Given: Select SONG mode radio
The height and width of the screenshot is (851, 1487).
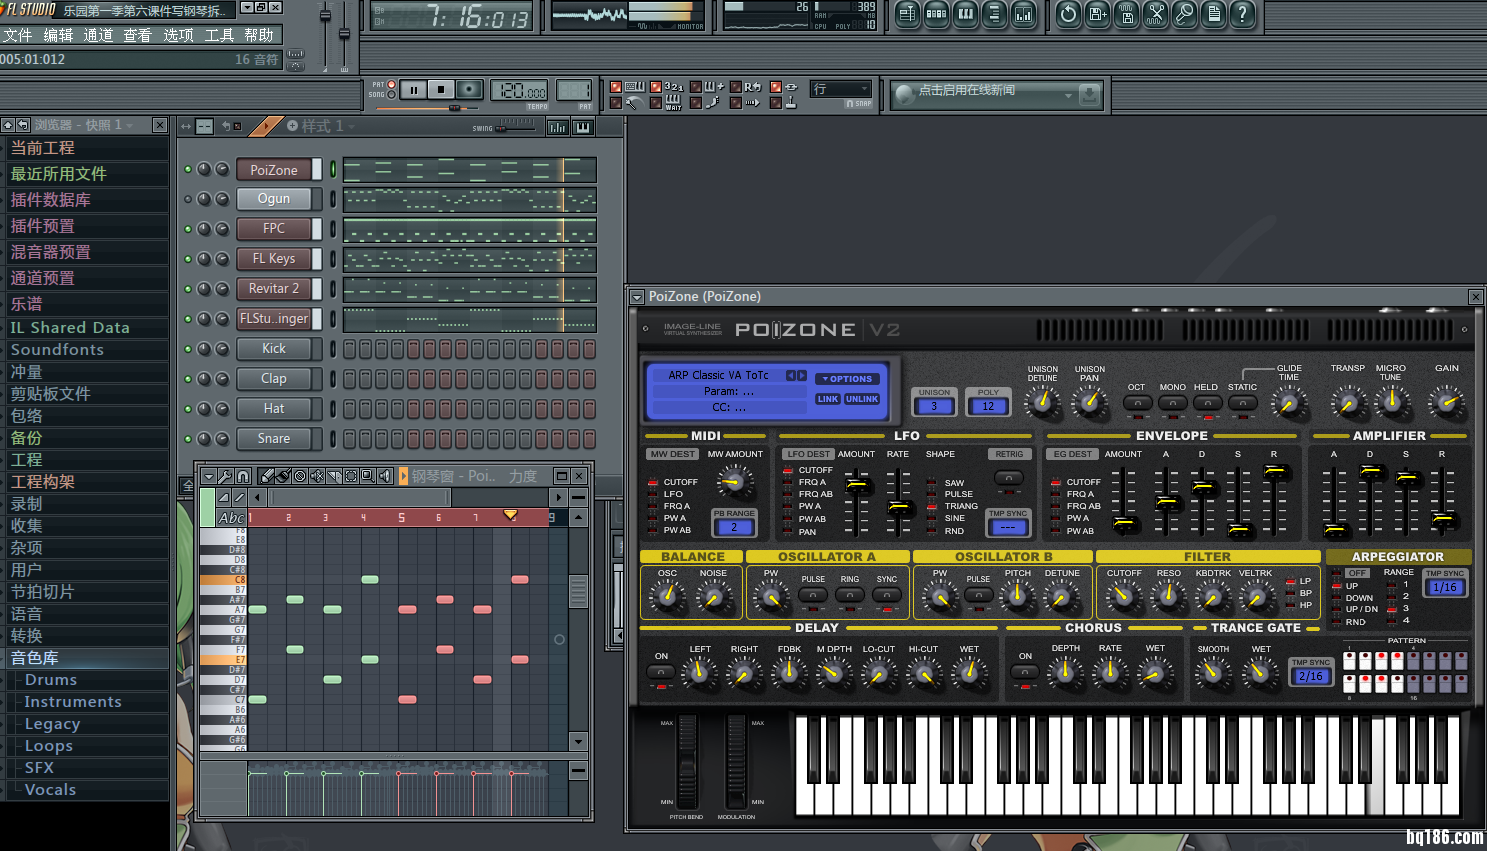Looking at the screenshot, I should click(x=392, y=95).
